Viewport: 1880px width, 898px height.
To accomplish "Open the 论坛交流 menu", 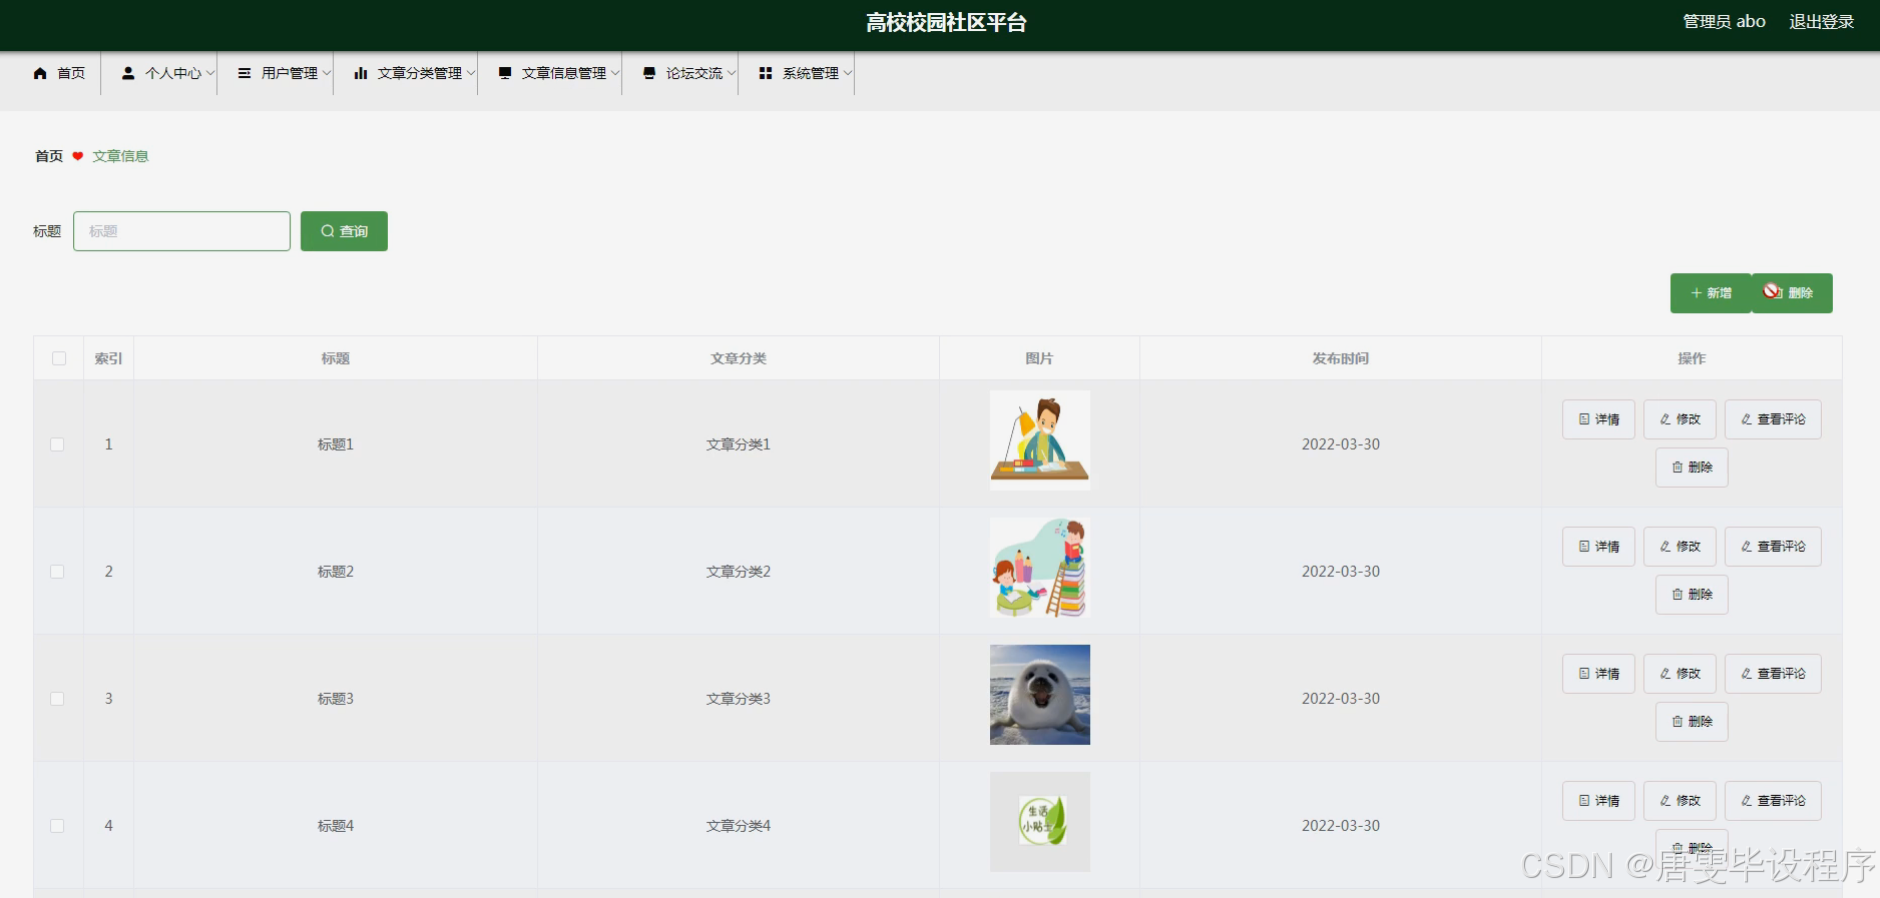I will pyautogui.click(x=681, y=73).
